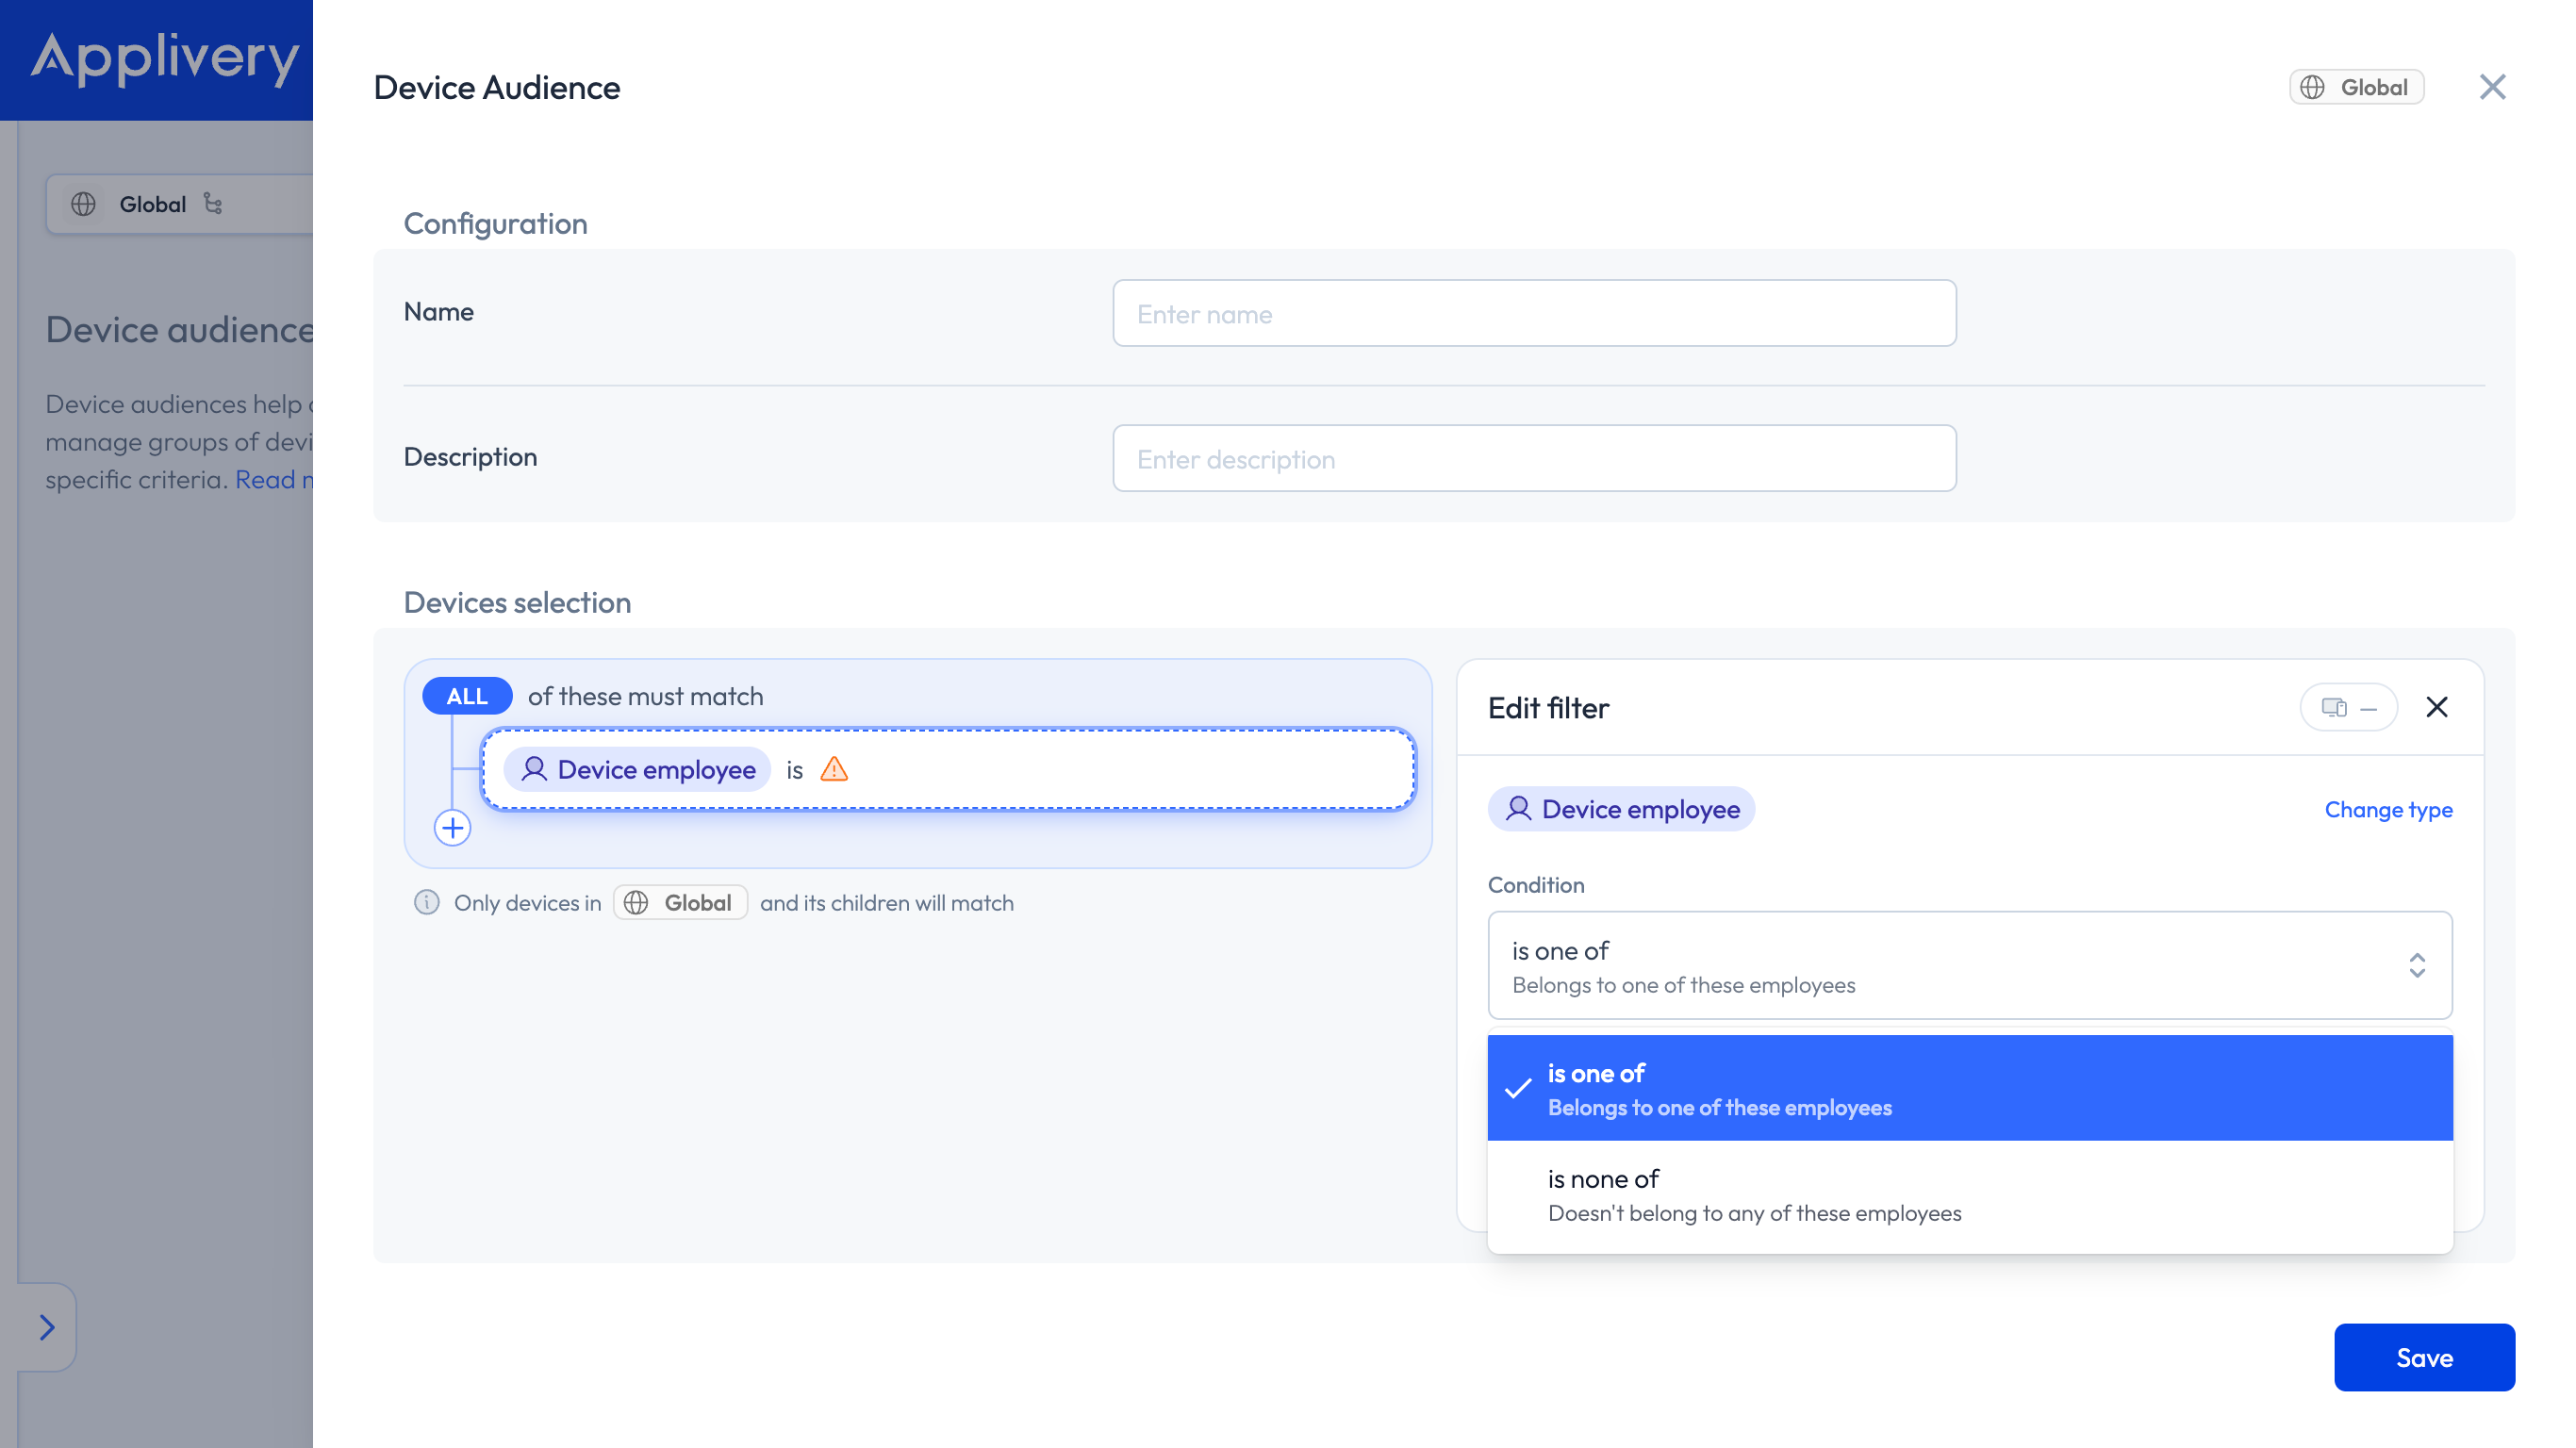Click the Read more link in background page
This screenshot has height=1448, width=2576.
click(273, 480)
